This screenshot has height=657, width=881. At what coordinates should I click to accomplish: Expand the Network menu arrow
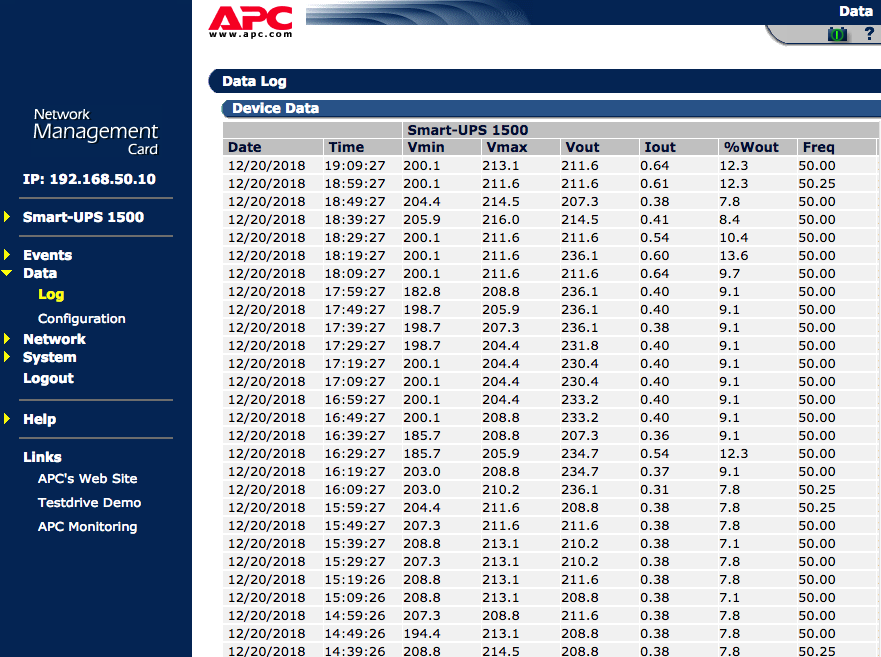point(7,339)
